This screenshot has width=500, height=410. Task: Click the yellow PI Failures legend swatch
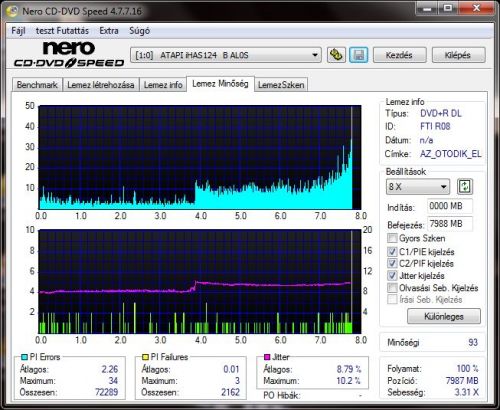(145, 357)
